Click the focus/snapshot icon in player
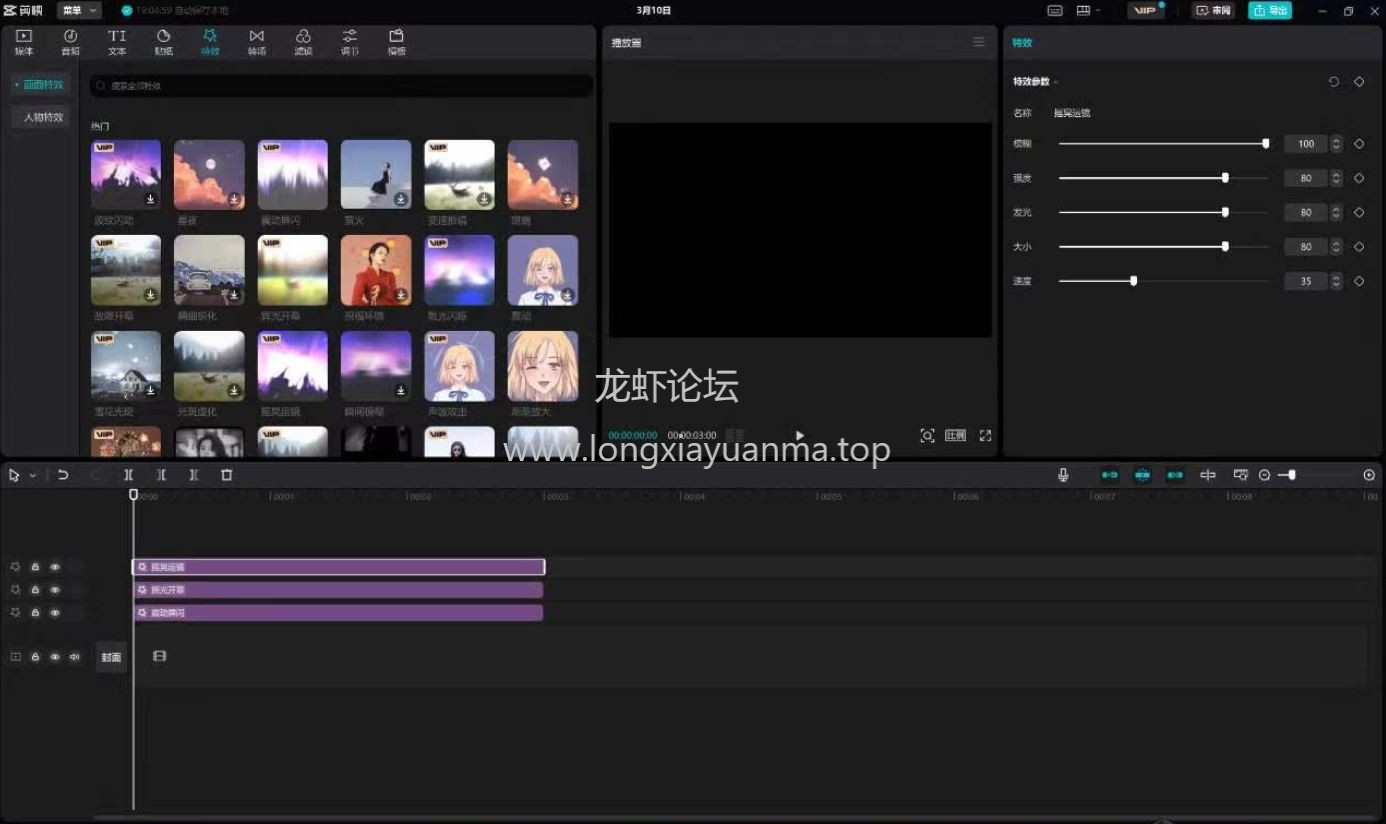This screenshot has height=824, width=1386. pyautogui.click(x=927, y=436)
